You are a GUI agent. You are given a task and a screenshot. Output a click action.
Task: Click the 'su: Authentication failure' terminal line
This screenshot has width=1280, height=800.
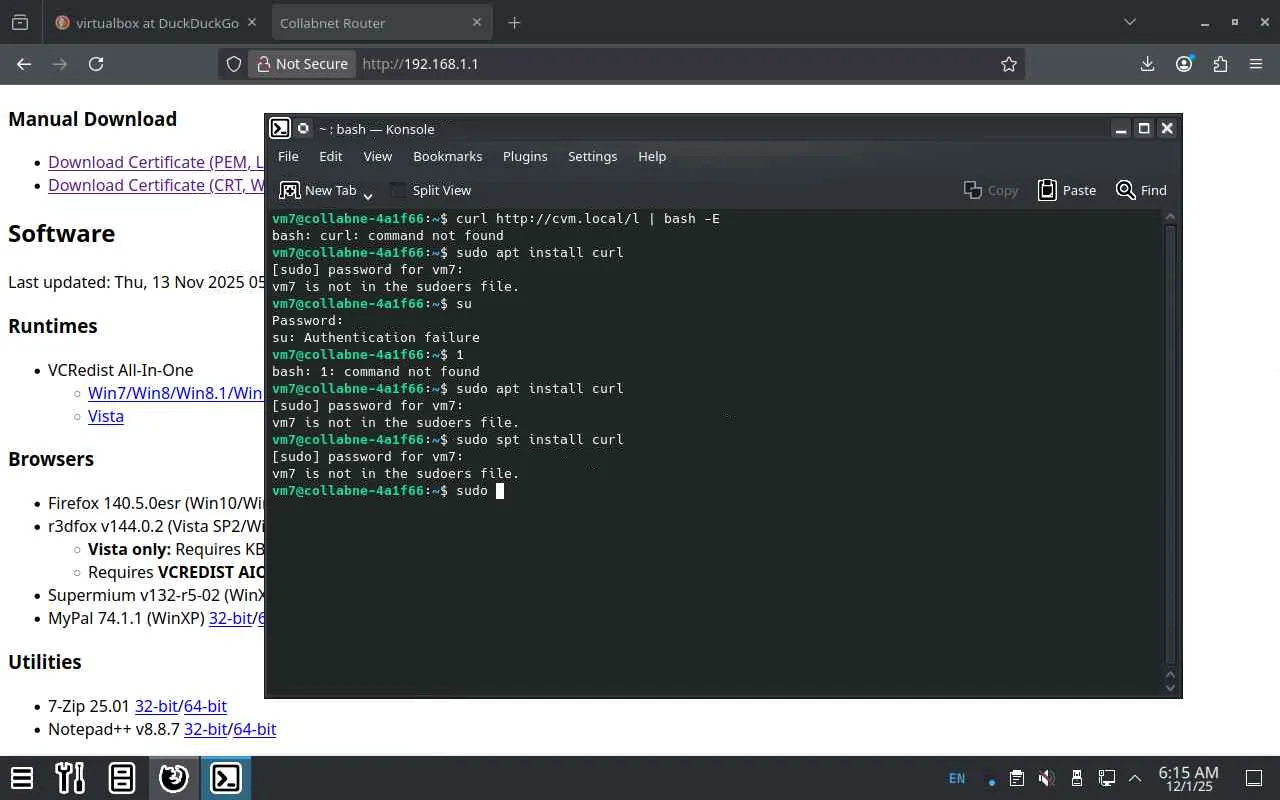click(376, 337)
